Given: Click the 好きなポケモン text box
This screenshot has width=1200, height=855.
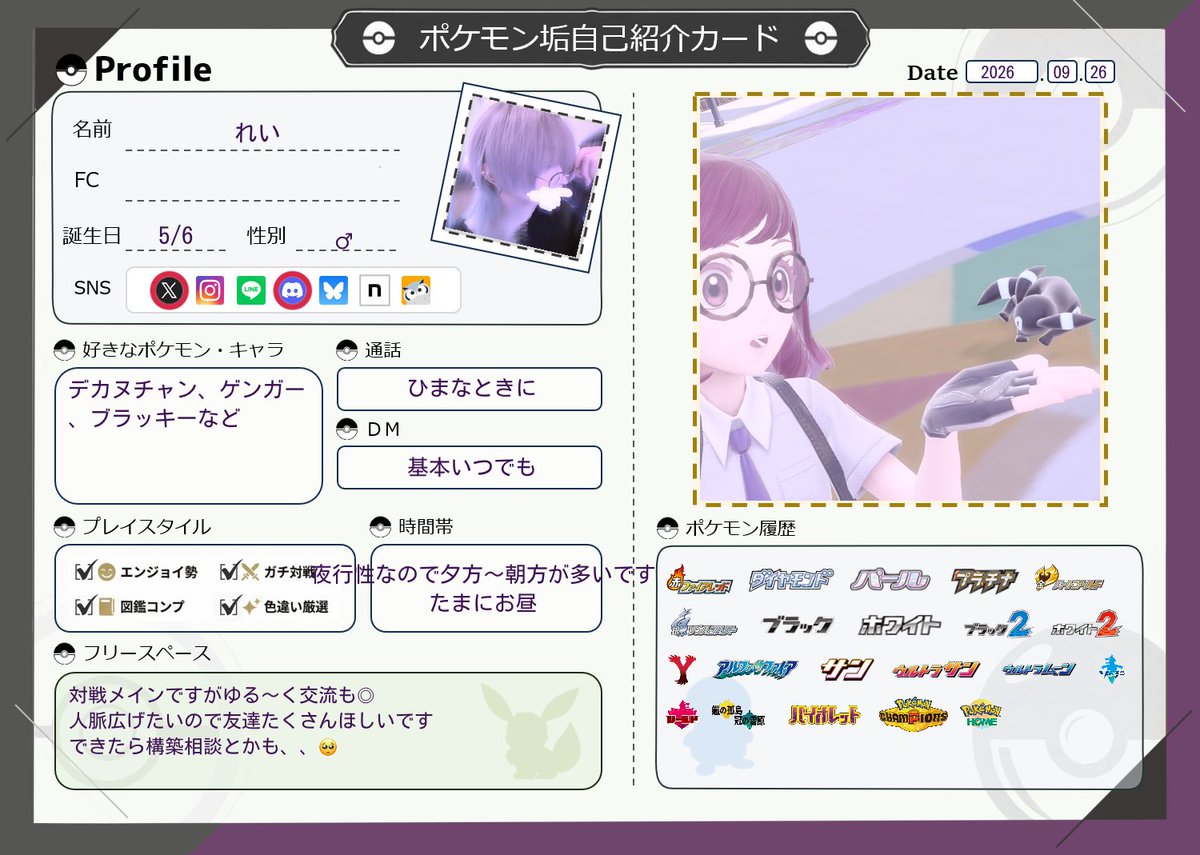Looking at the screenshot, I should point(188,435).
